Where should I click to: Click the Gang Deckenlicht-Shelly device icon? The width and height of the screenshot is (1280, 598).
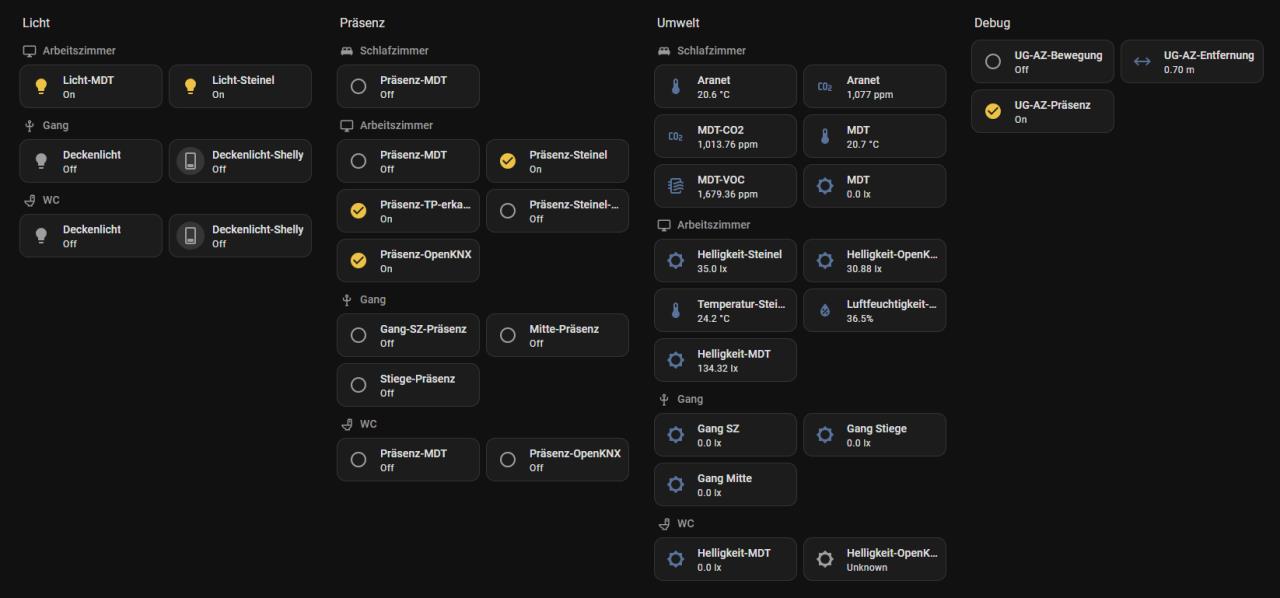(x=190, y=161)
